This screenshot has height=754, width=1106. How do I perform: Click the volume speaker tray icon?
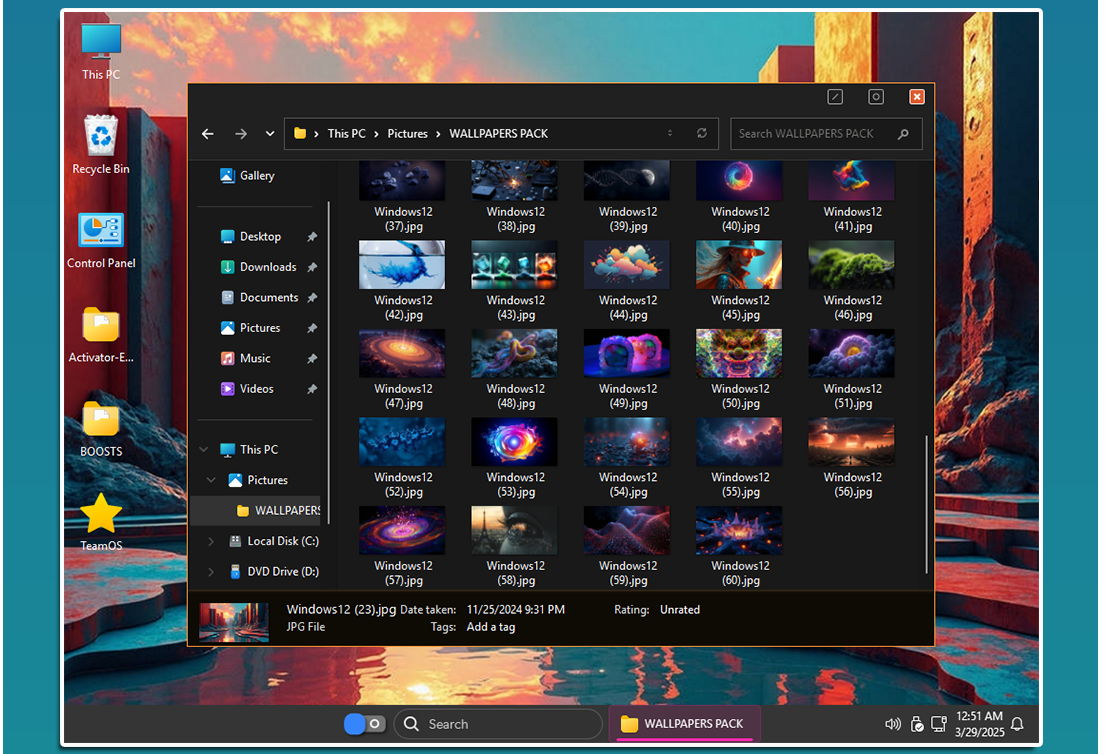point(893,724)
